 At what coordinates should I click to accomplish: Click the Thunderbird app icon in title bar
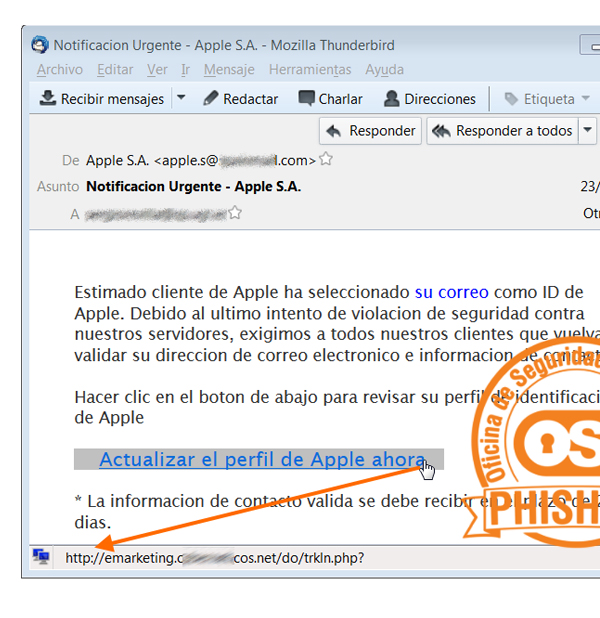pos(40,45)
